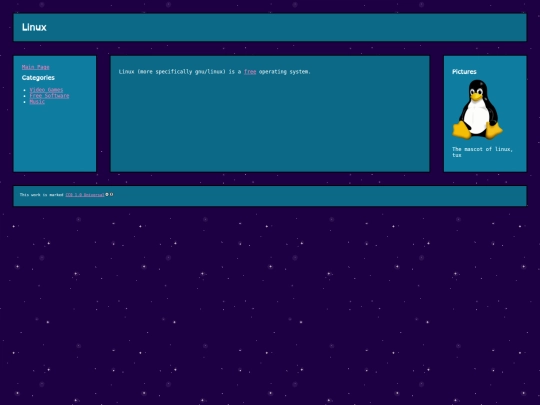
Task: Select the "Linux" page title heading
Action: tap(34, 27)
